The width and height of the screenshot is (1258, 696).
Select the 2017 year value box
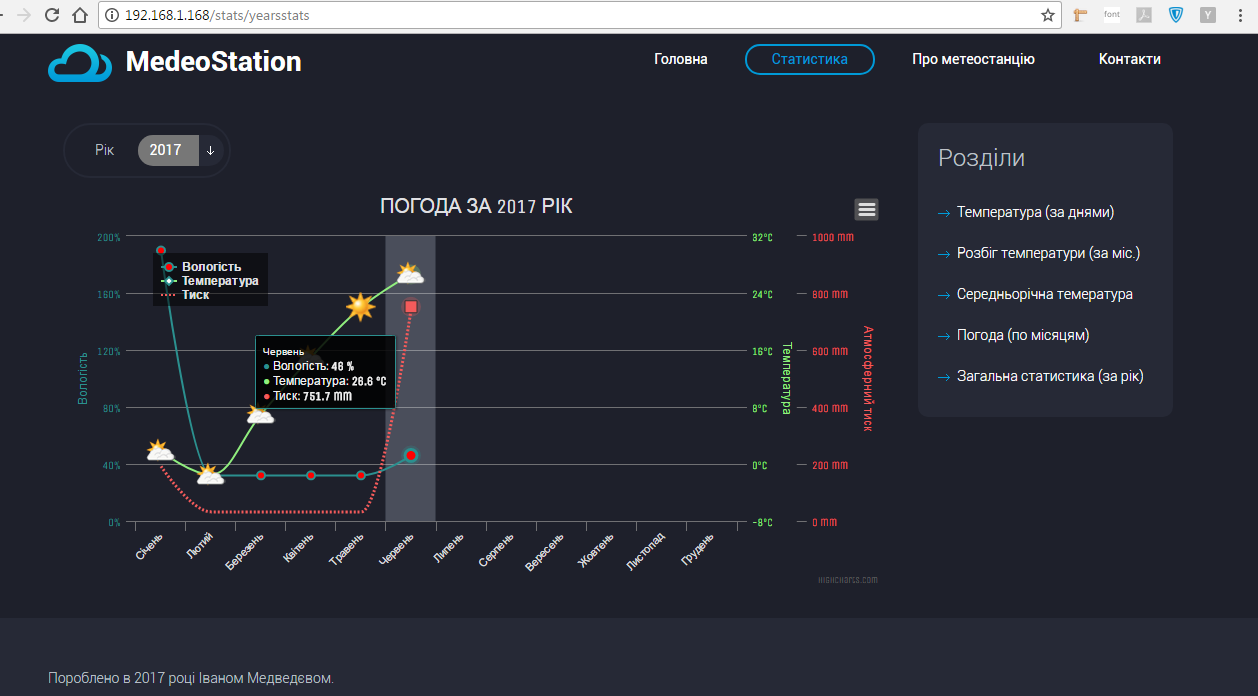(166, 150)
